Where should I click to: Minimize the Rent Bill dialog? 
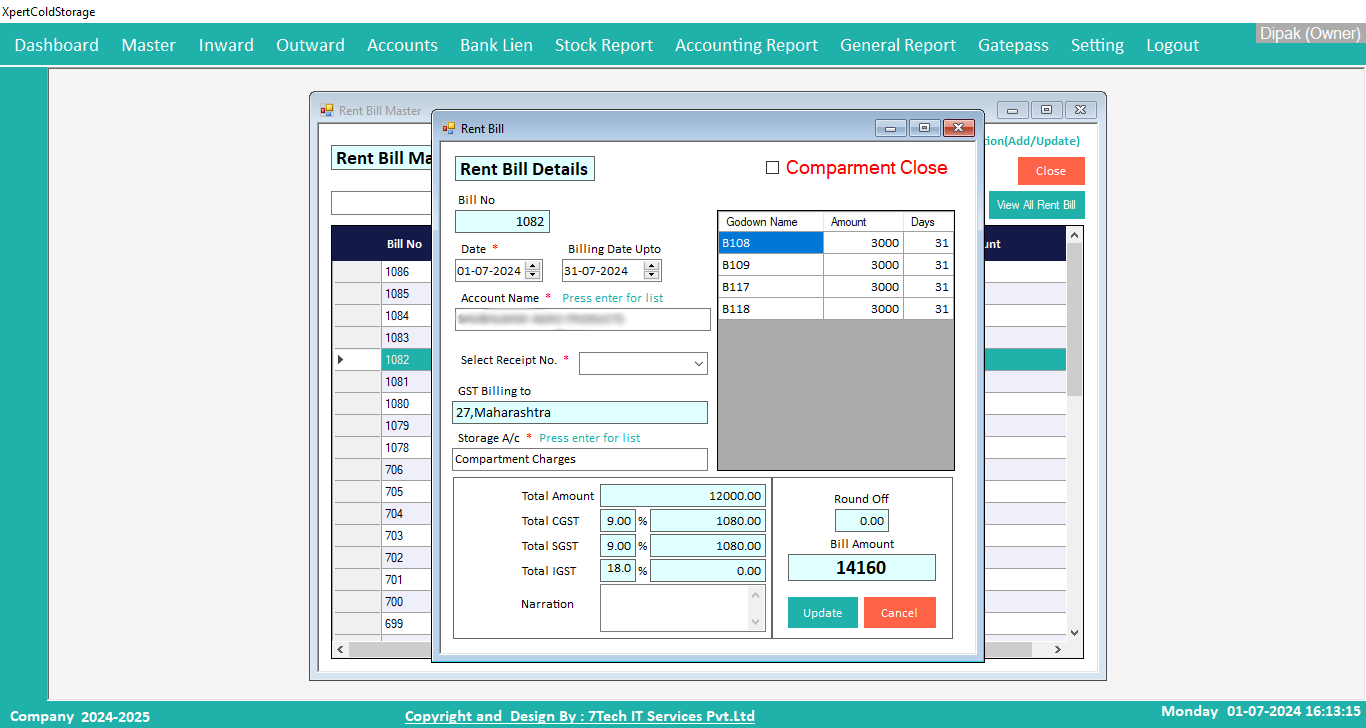pyautogui.click(x=890, y=128)
